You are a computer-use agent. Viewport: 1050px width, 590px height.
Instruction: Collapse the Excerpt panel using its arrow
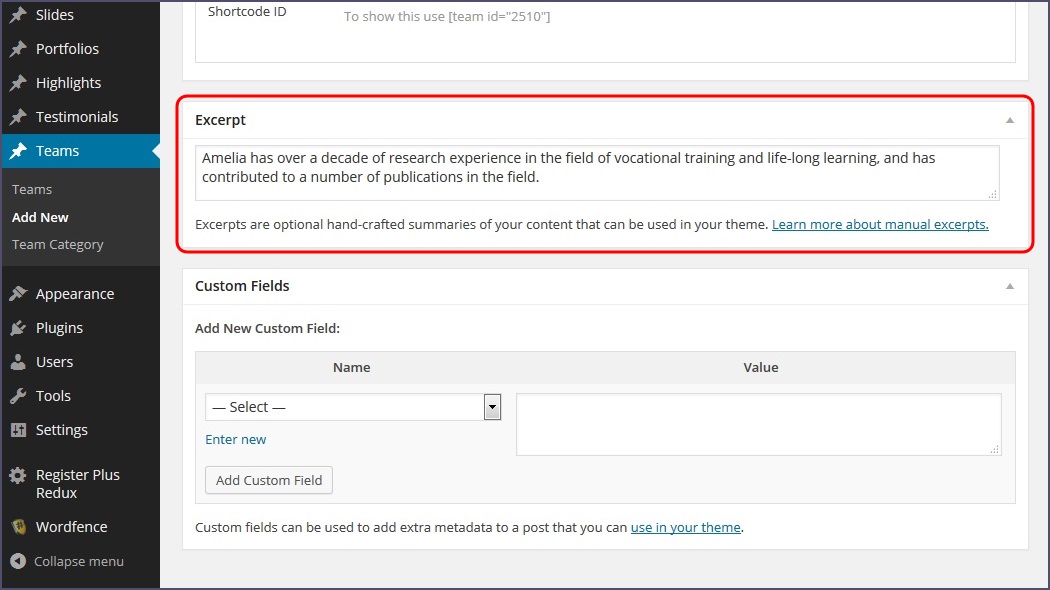(x=1009, y=120)
